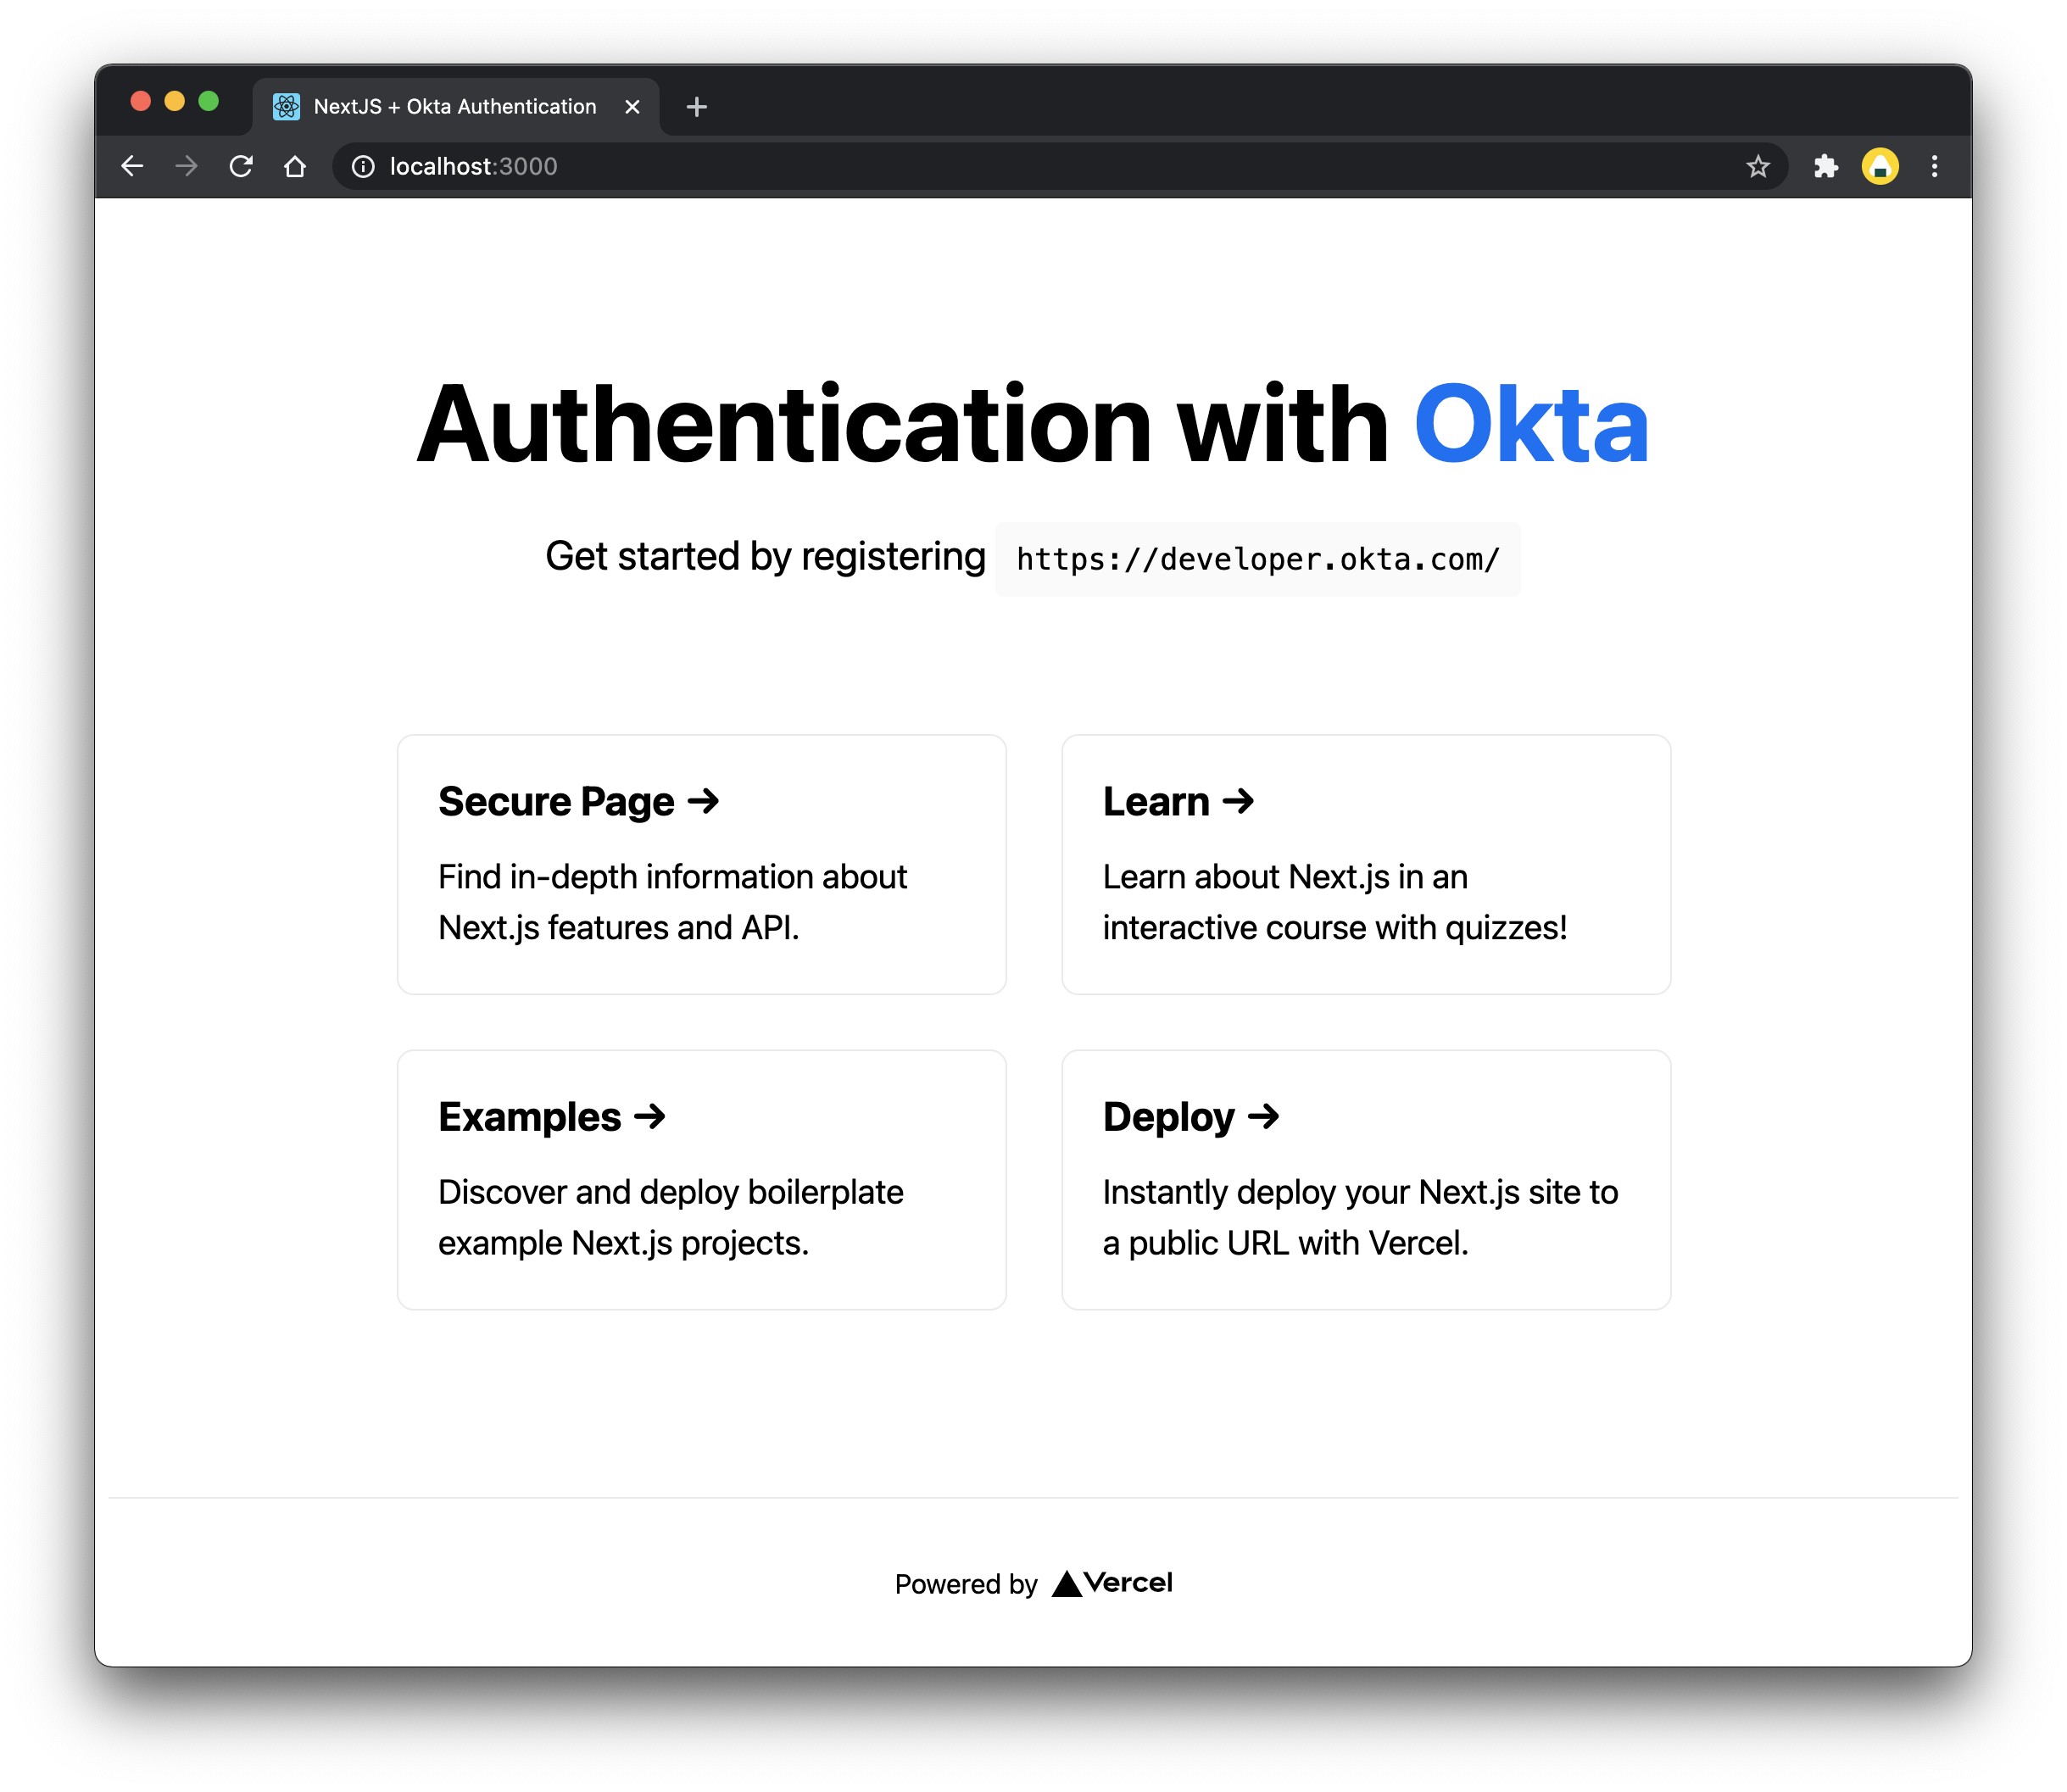This screenshot has height=1792, width=2067.
Task: Click the Secure Page arrow link
Action: pos(580,799)
